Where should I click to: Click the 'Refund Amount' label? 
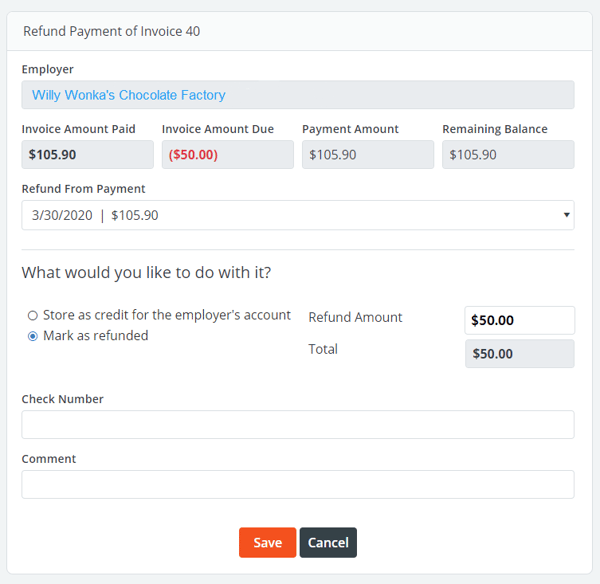pos(355,317)
